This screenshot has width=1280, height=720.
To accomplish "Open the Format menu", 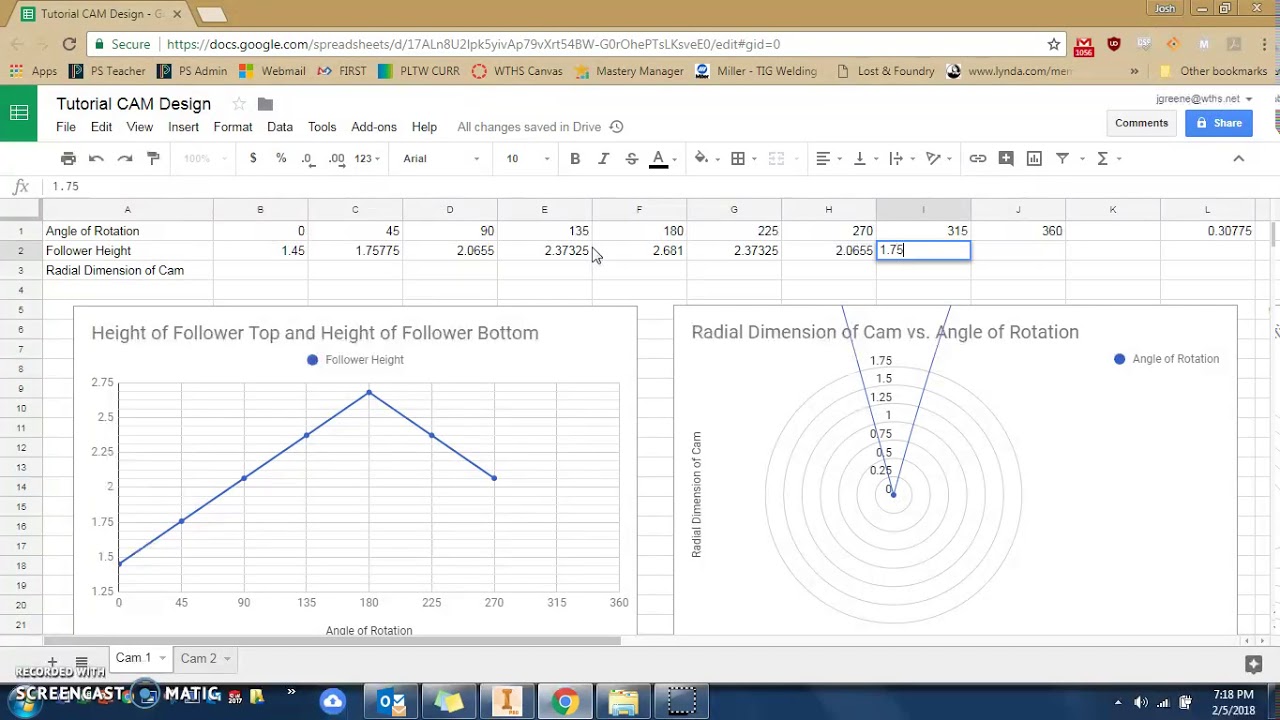I will click(x=232, y=127).
